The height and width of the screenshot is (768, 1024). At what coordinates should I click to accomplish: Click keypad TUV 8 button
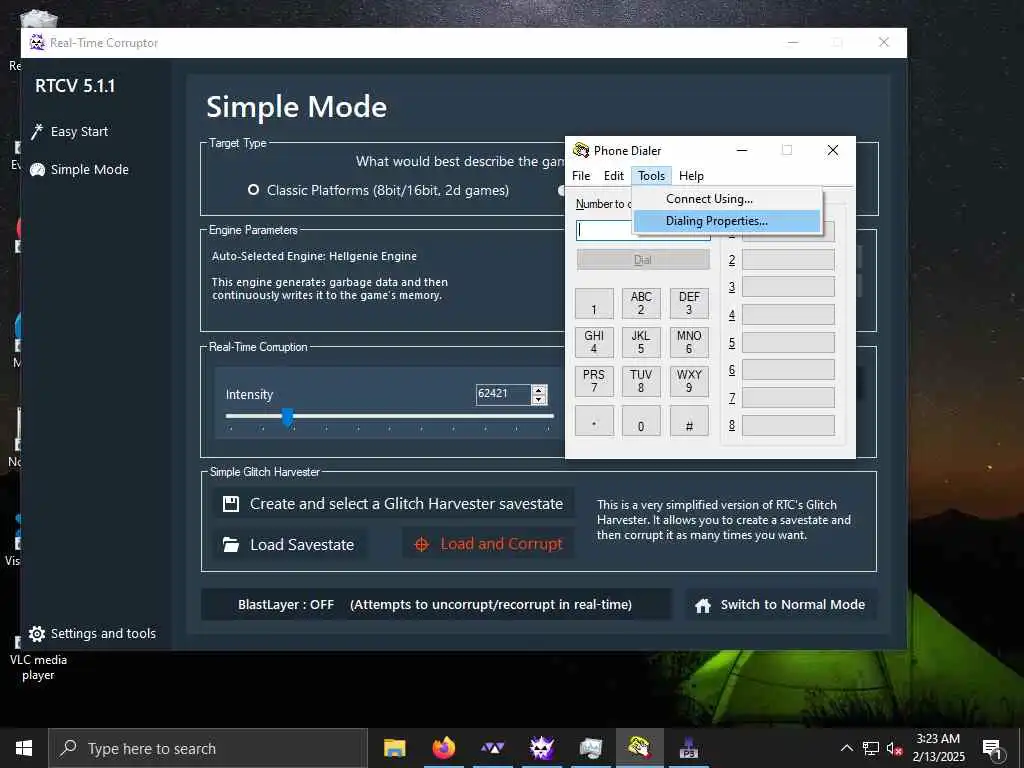pos(641,381)
